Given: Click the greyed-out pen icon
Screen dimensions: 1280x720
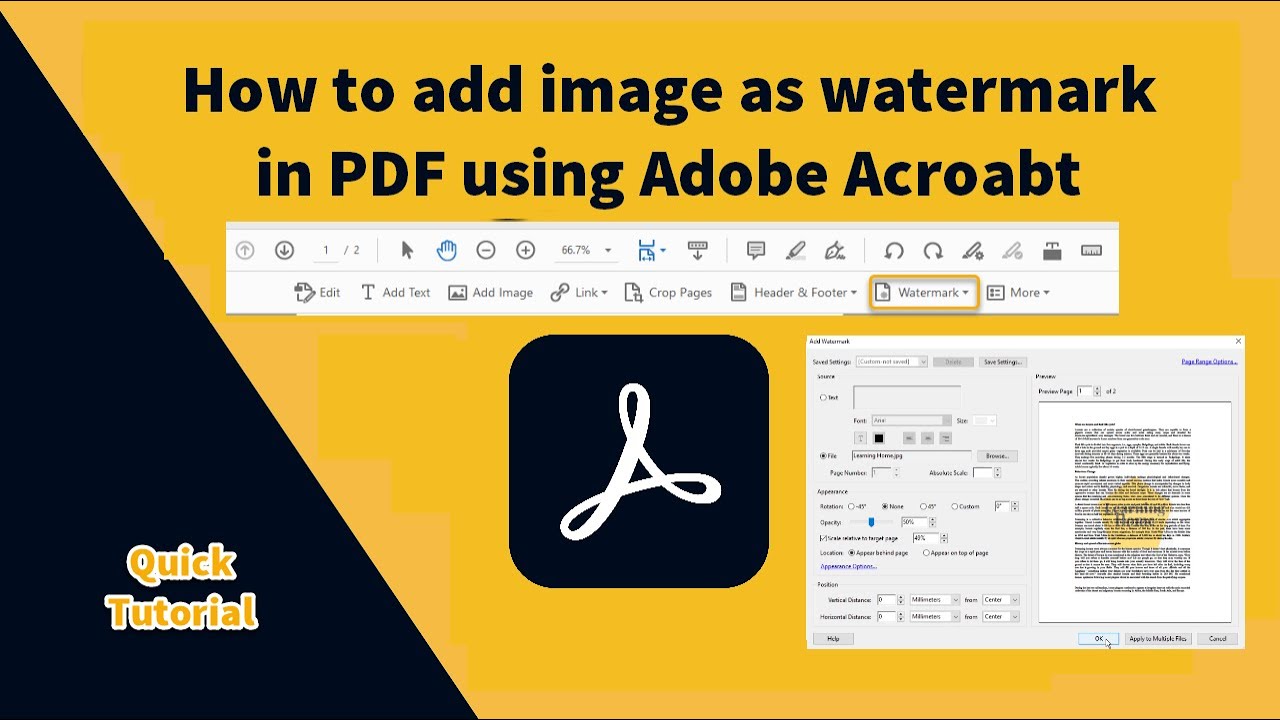Looking at the screenshot, I should click(x=1012, y=251).
